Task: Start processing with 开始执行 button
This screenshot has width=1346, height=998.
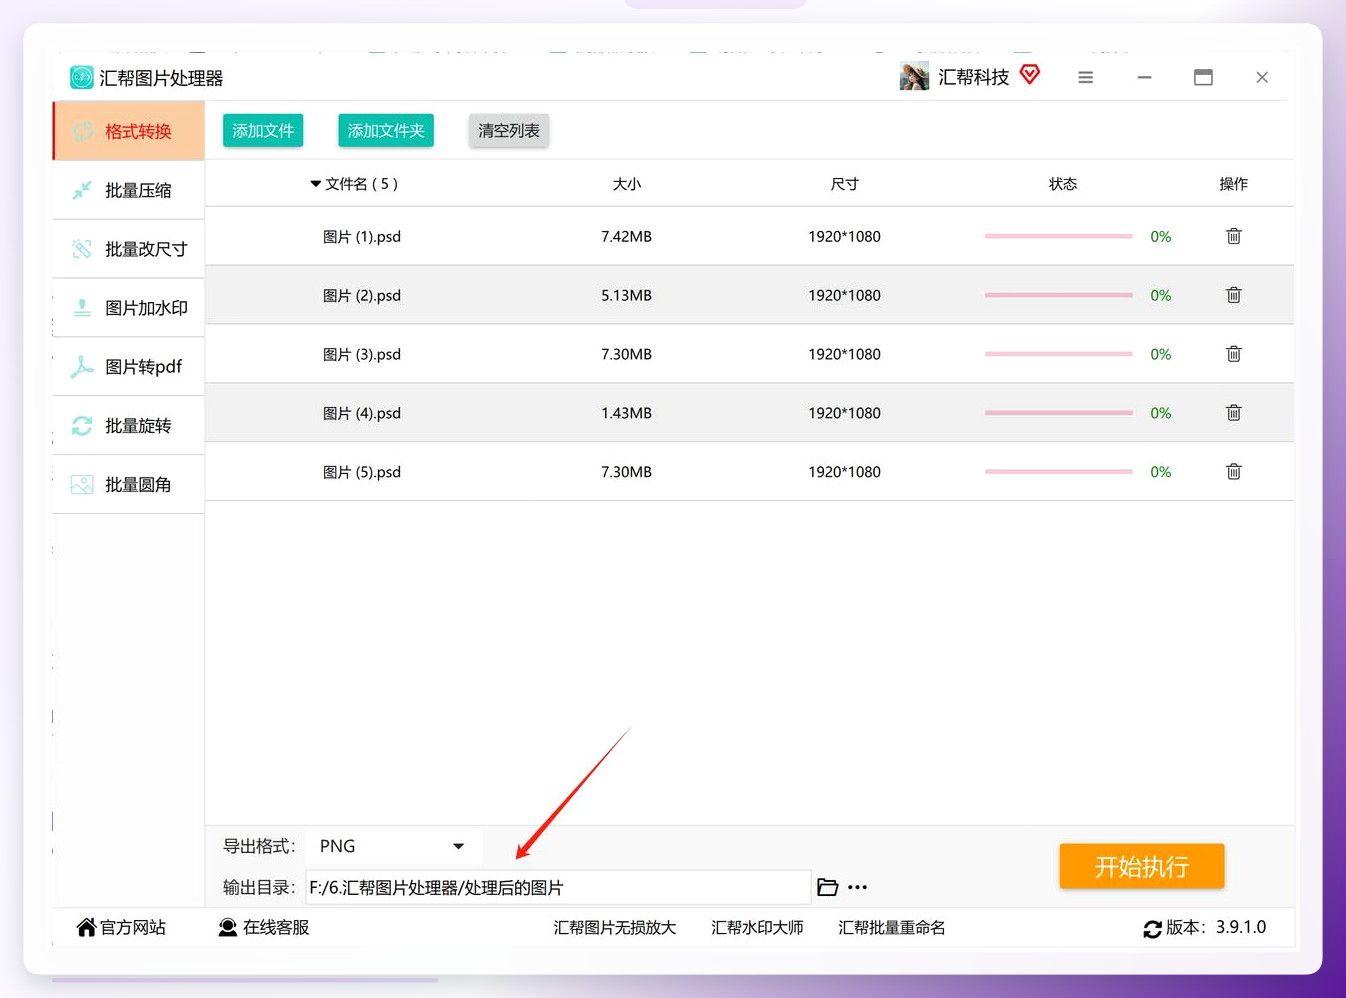Action: pos(1142,866)
